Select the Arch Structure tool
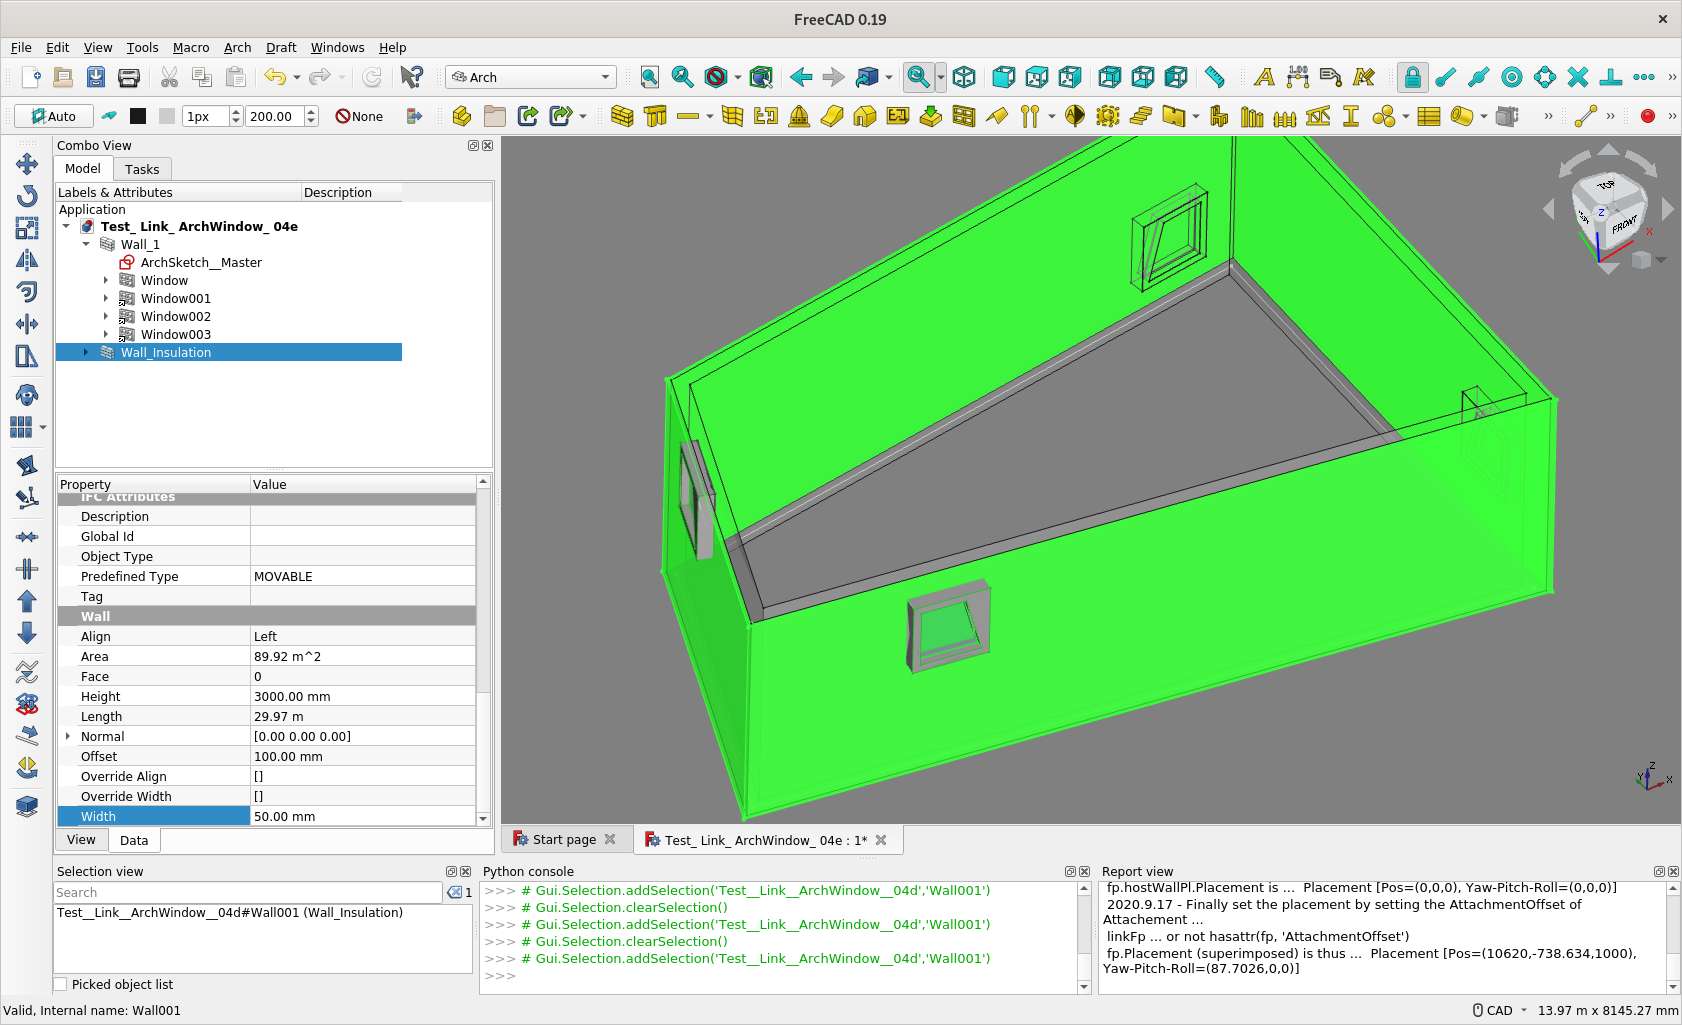 [655, 116]
